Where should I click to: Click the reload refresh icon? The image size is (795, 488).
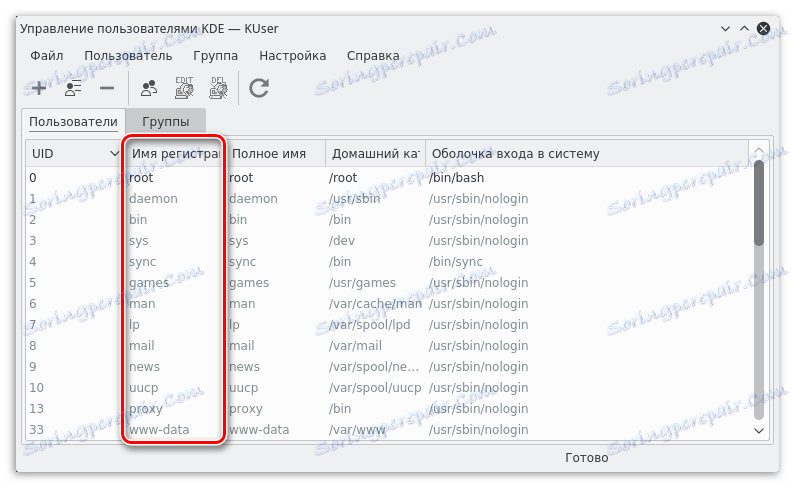coord(259,88)
